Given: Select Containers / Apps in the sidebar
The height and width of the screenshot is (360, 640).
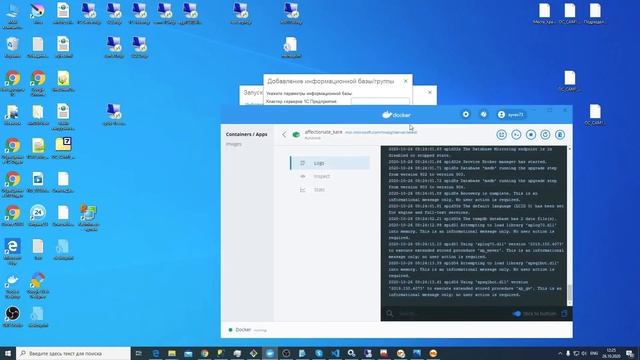Looking at the screenshot, I should pos(247,134).
